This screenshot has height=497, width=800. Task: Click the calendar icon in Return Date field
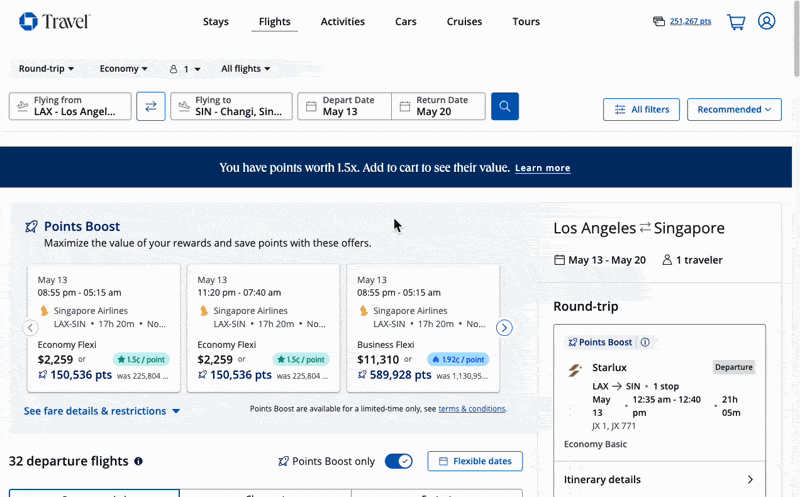405,106
